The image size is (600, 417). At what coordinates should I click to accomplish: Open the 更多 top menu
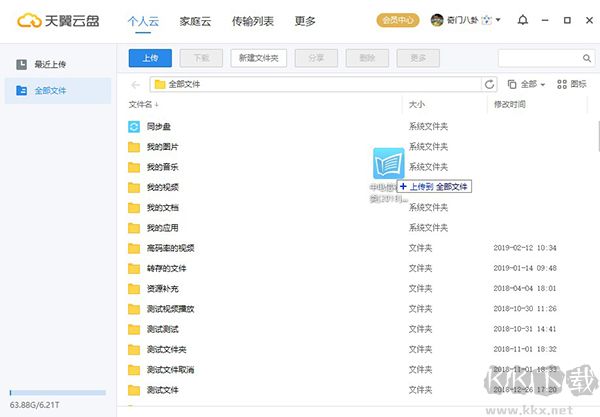click(x=305, y=21)
